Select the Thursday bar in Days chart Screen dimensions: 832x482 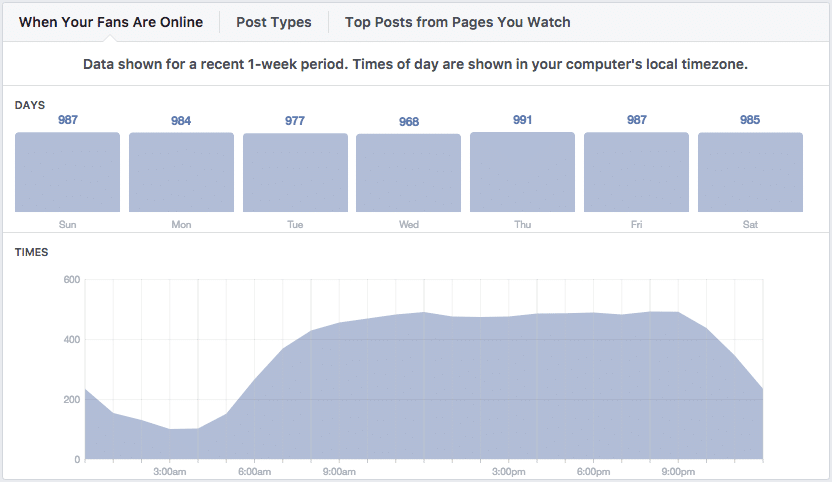(x=522, y=172)
